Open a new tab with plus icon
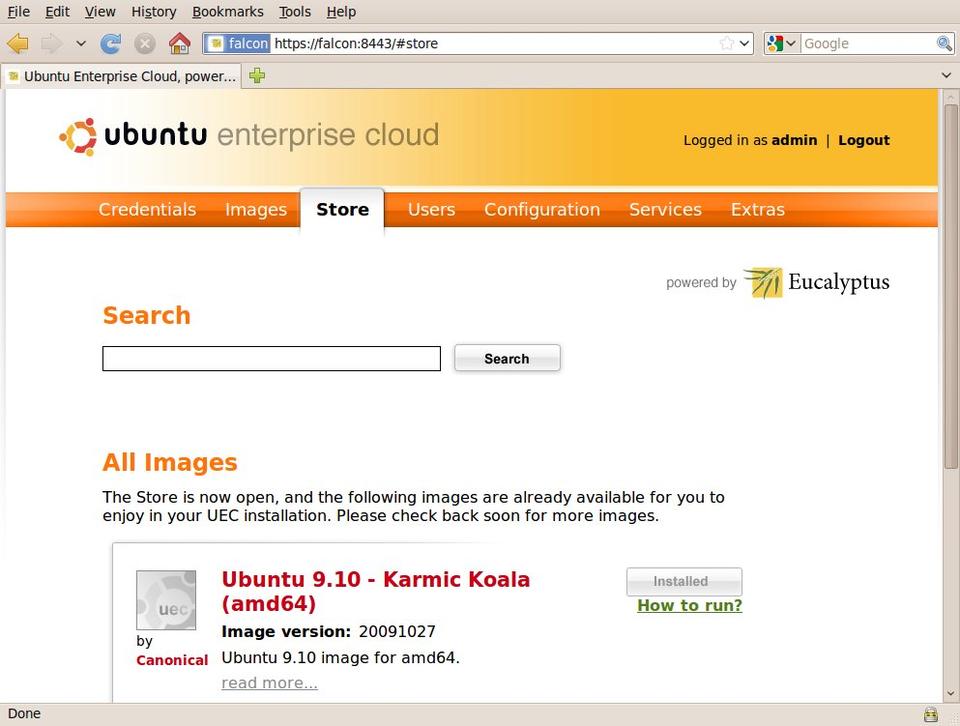 point(257,76)
